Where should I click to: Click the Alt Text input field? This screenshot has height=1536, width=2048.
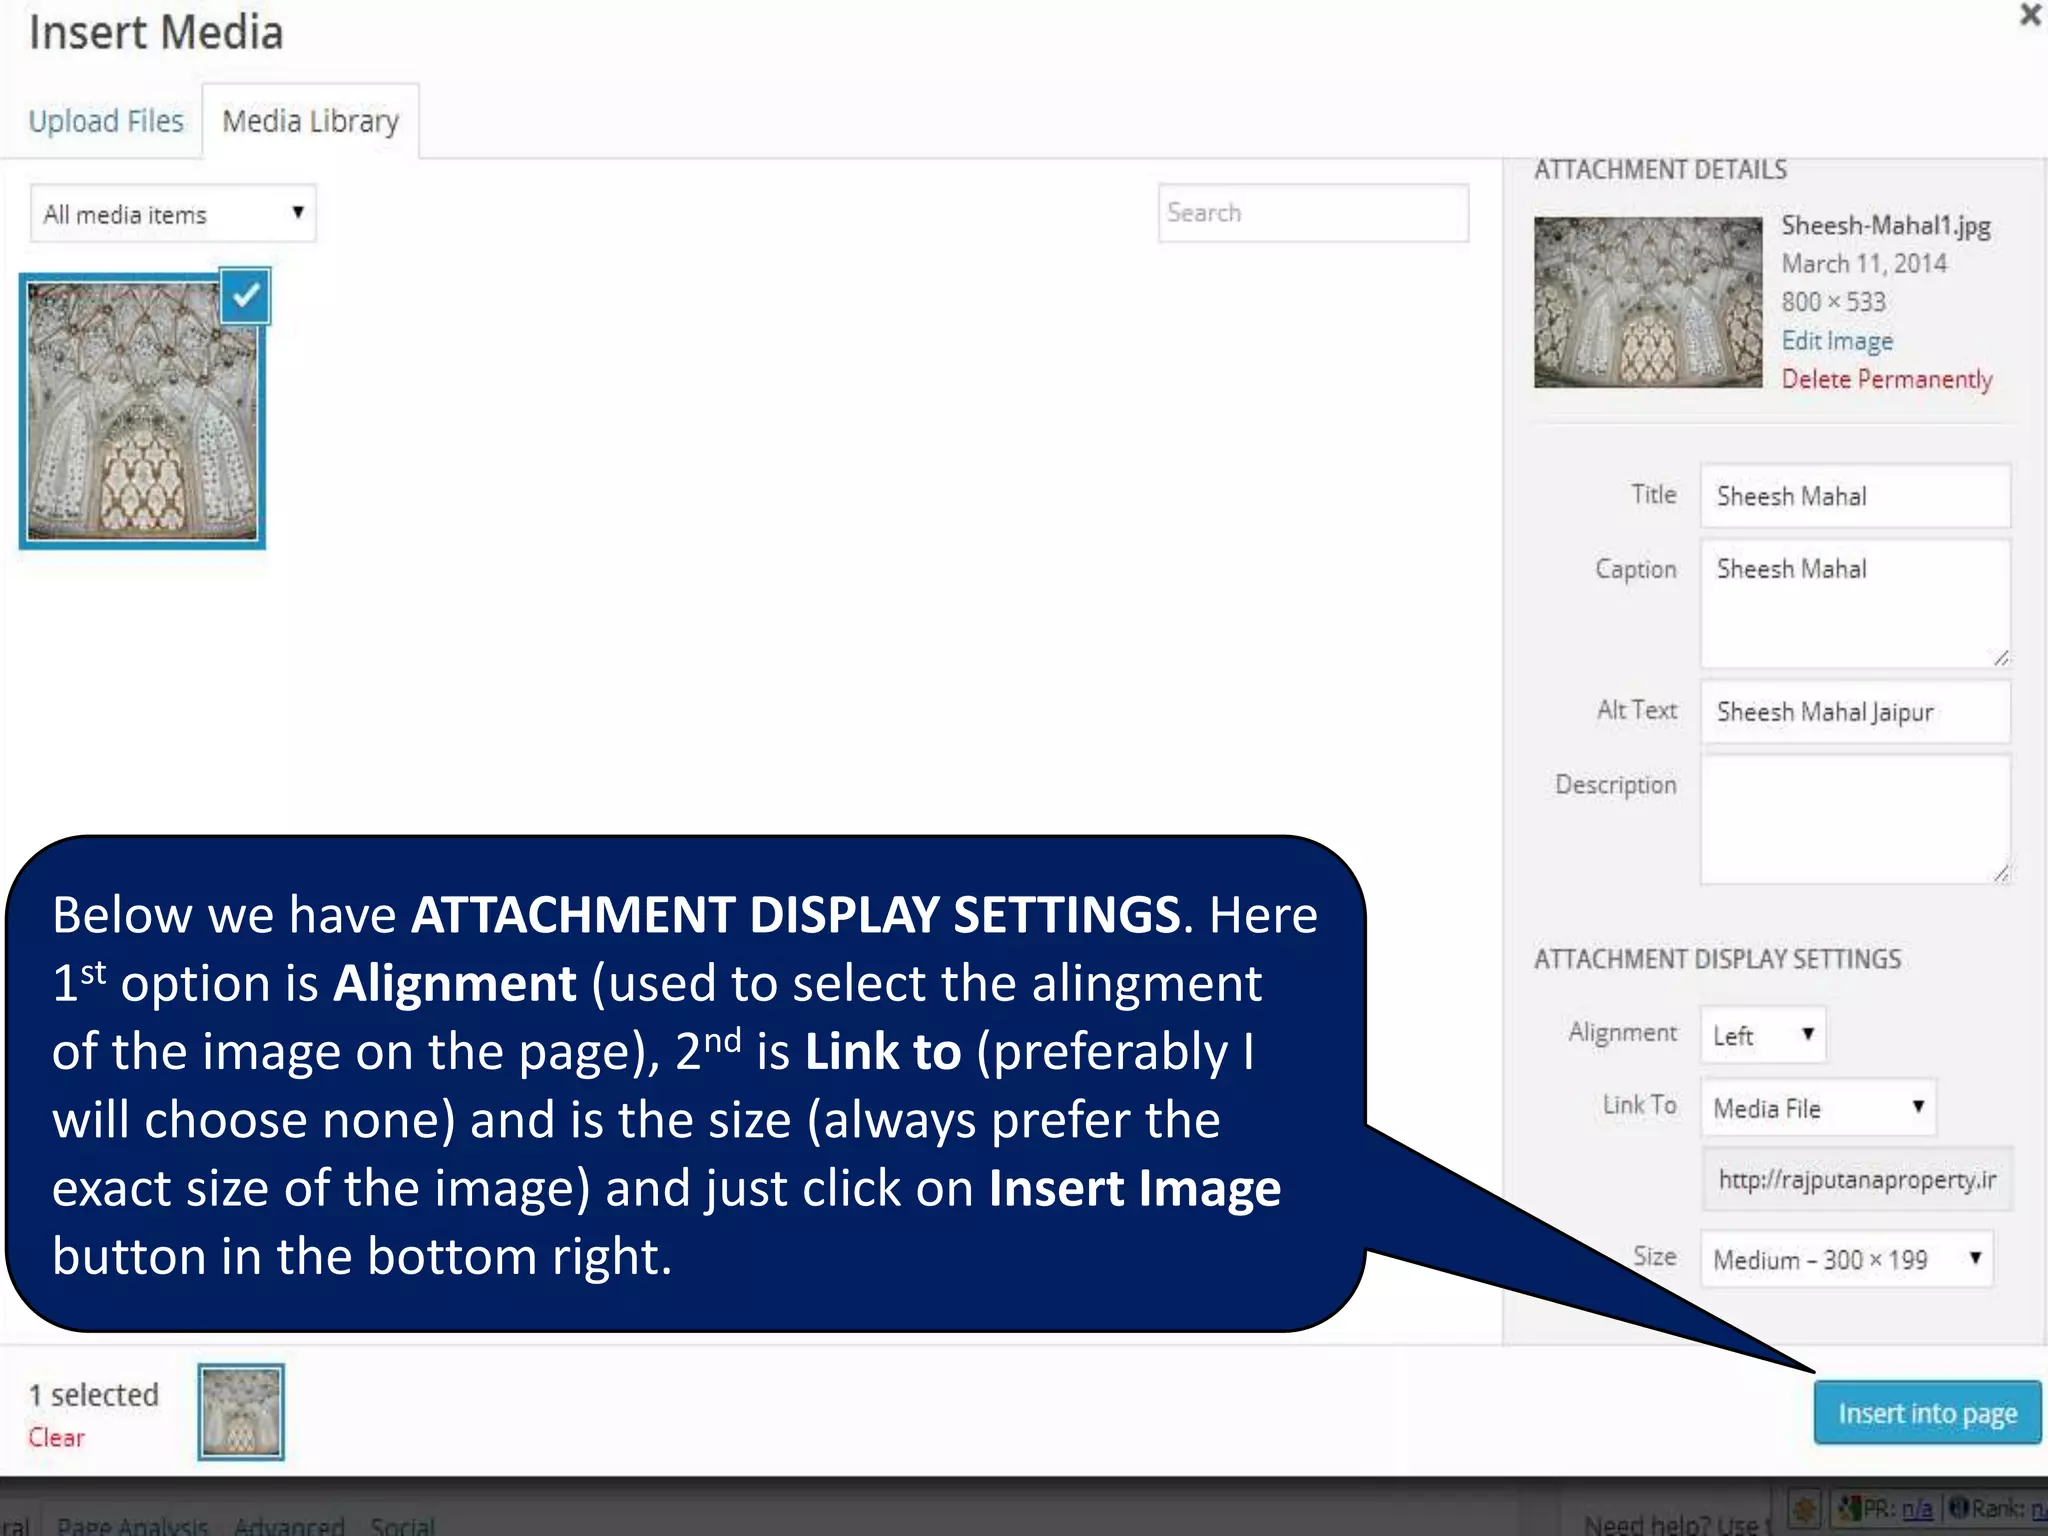tap(1855, 712)
